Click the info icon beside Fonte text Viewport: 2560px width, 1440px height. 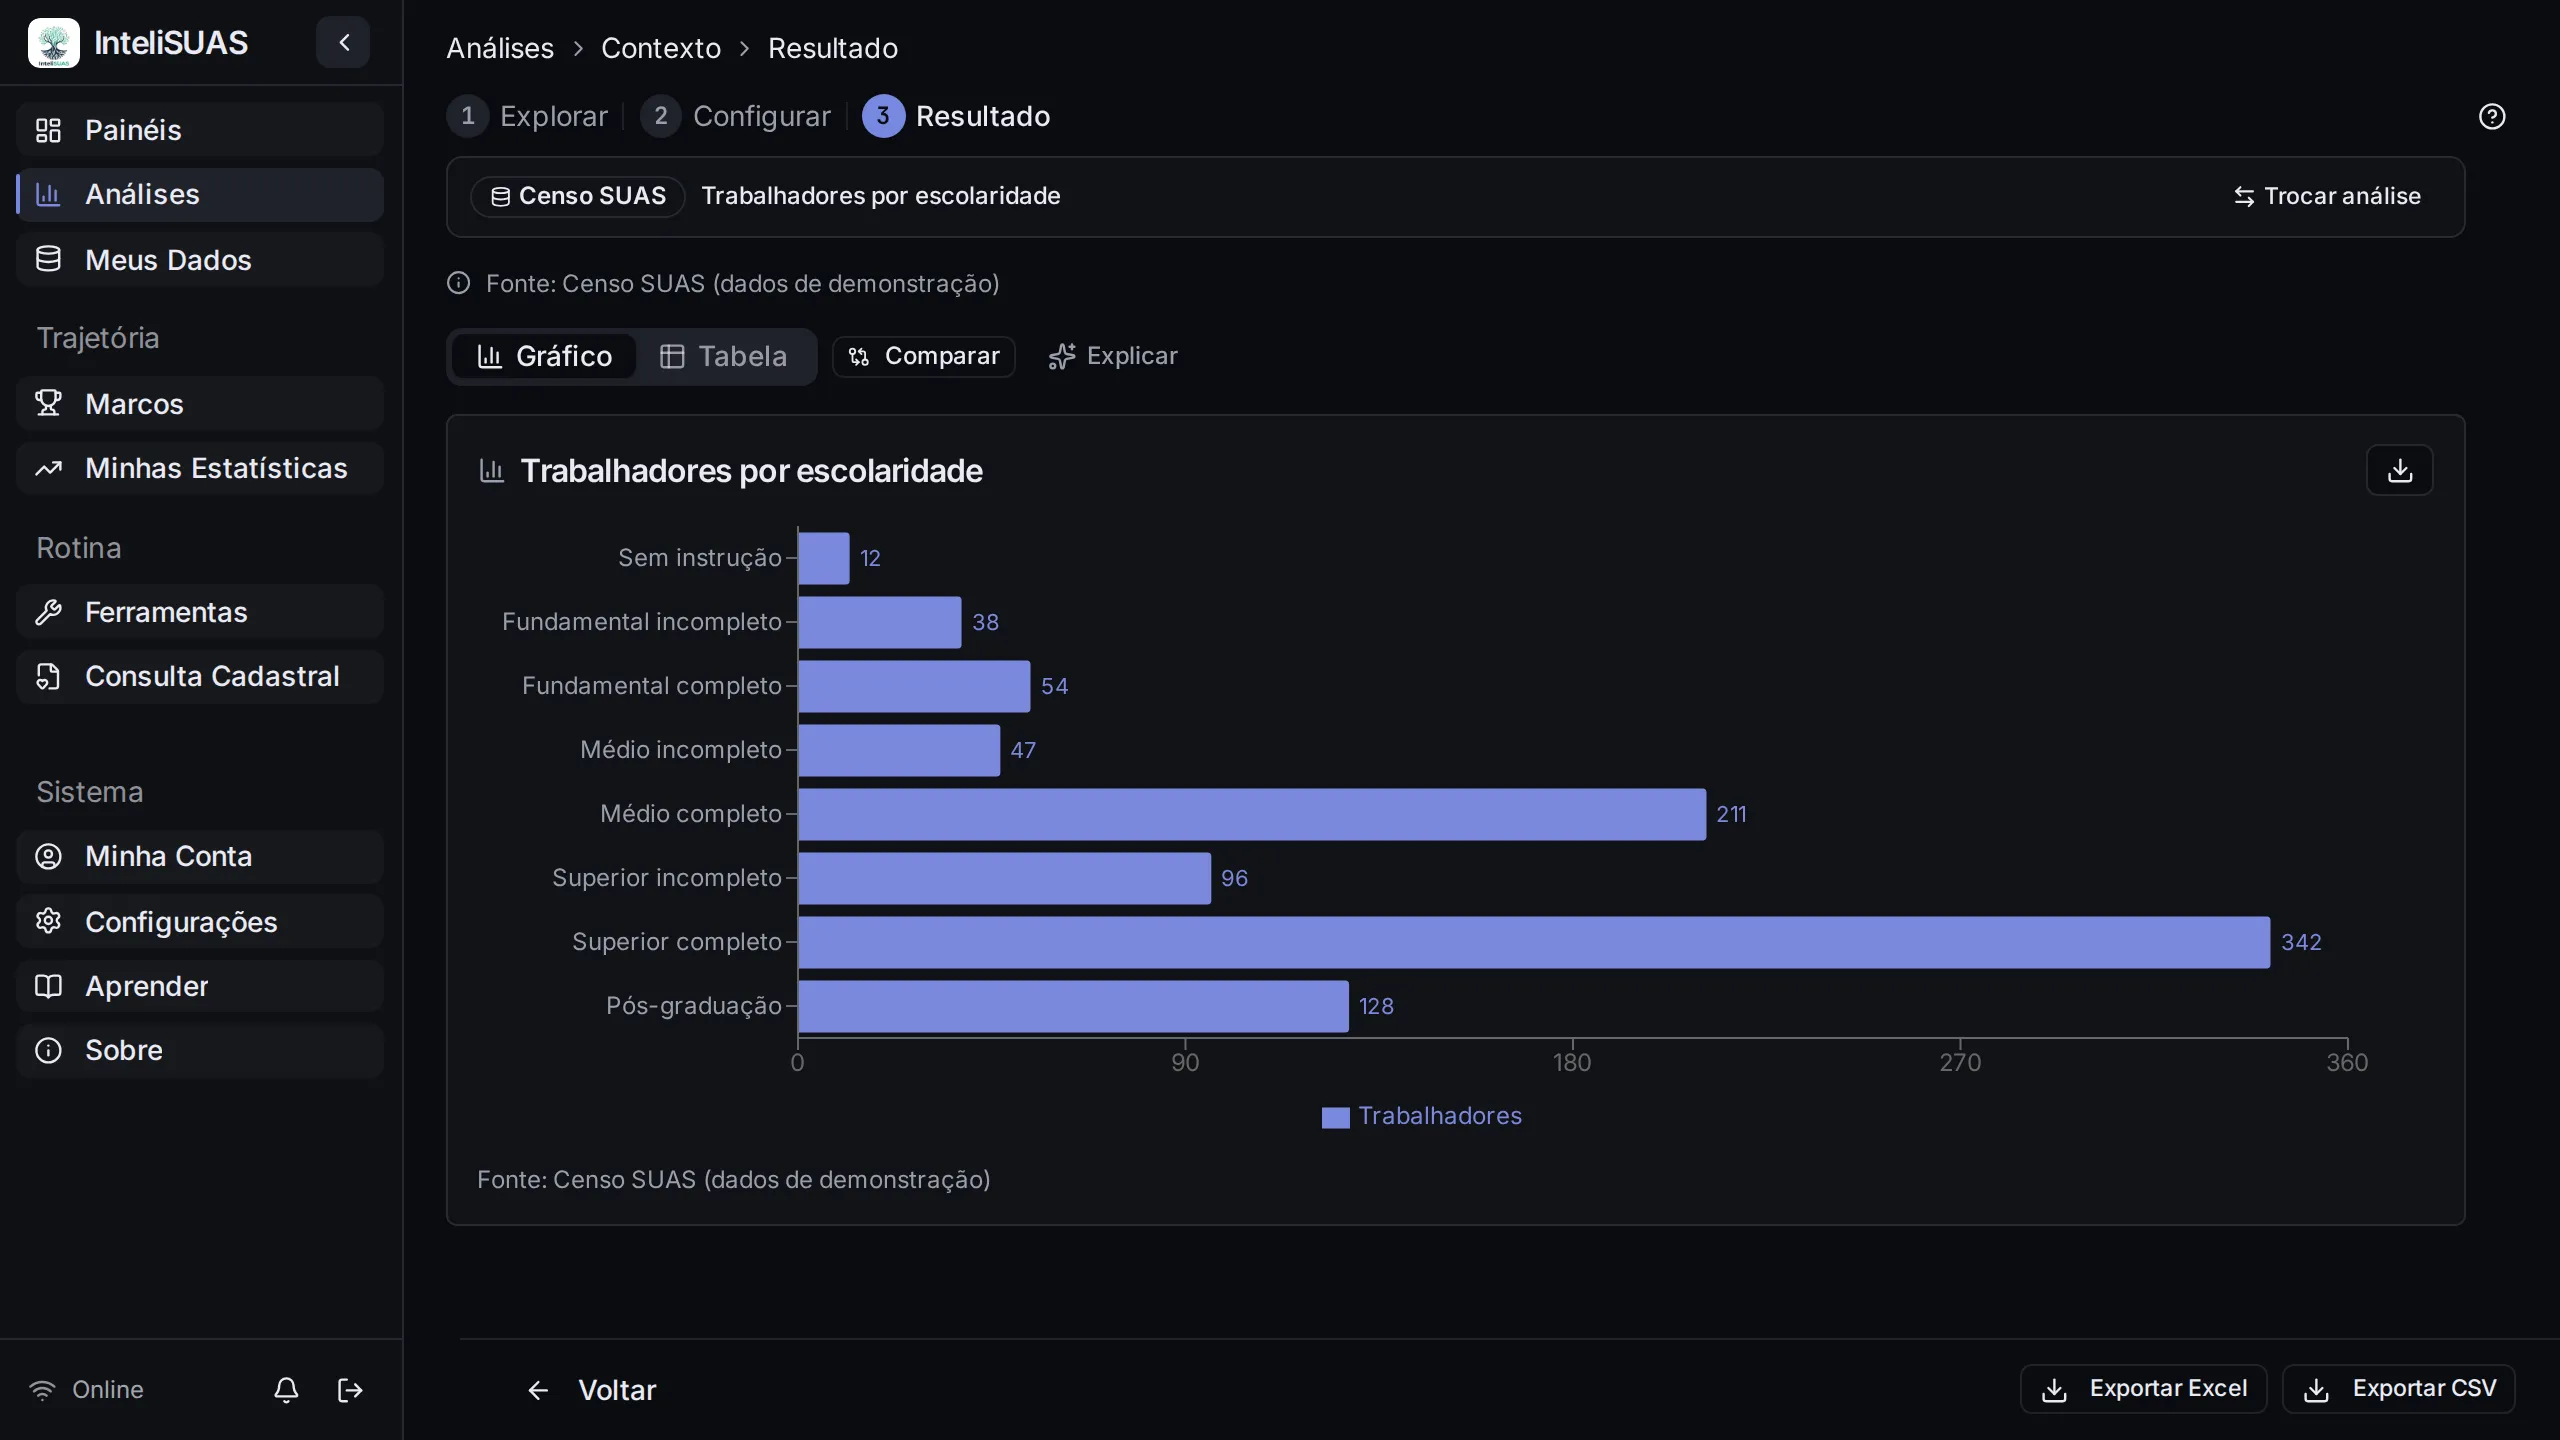(458, 283)
